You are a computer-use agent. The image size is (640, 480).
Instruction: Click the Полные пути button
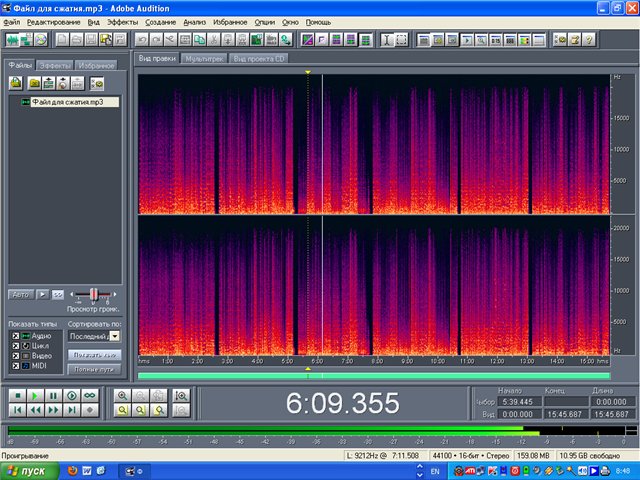coord(93,370)
